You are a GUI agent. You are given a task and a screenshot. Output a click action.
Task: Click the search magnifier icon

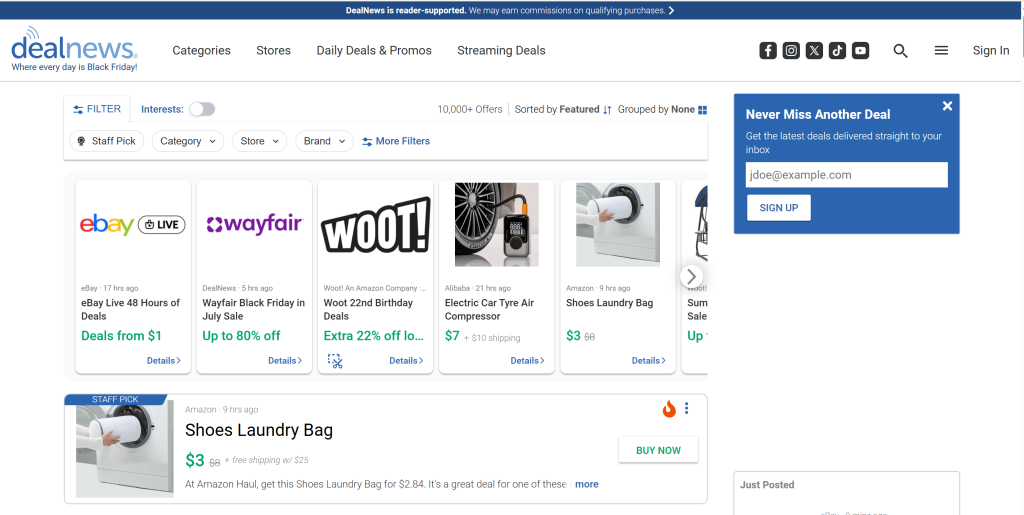[x=901, y=51]
